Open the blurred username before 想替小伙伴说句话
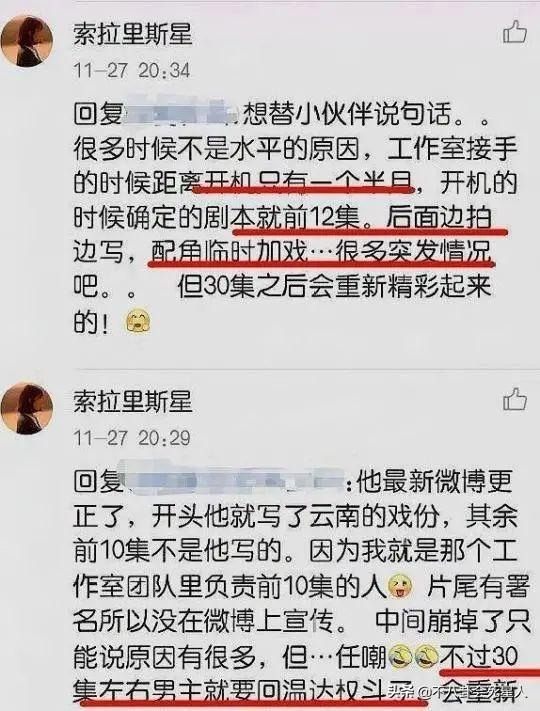Screen dimensions: 540x711 pos(181,112)
